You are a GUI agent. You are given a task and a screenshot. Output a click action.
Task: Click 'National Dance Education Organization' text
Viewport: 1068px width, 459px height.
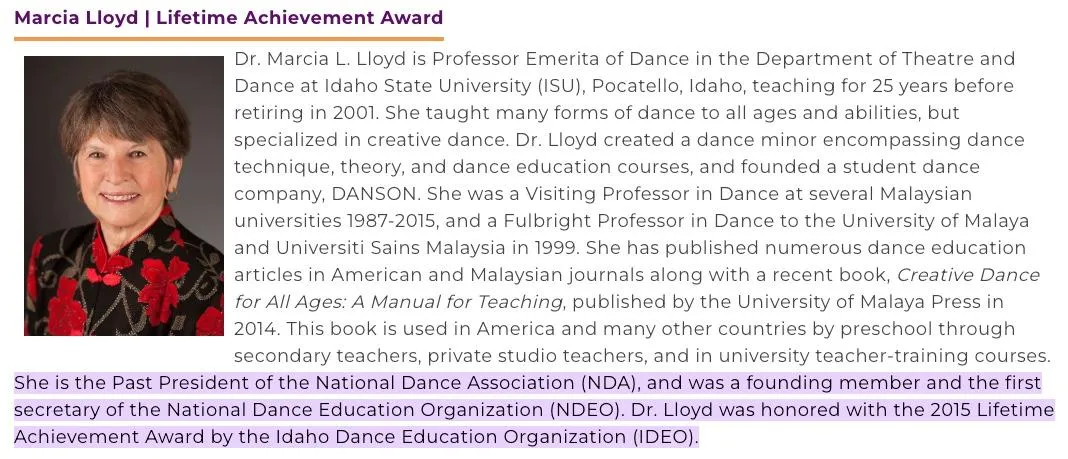coord(356,411)
